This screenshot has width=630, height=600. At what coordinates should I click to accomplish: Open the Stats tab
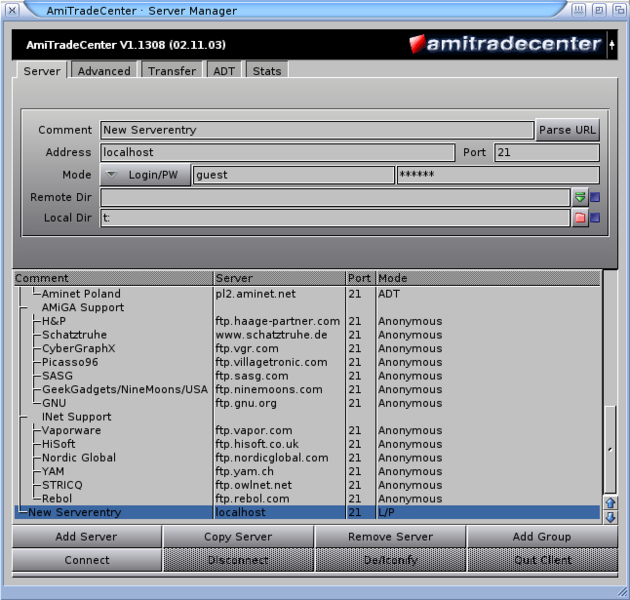pyautogui.click(x=267, y=71)
